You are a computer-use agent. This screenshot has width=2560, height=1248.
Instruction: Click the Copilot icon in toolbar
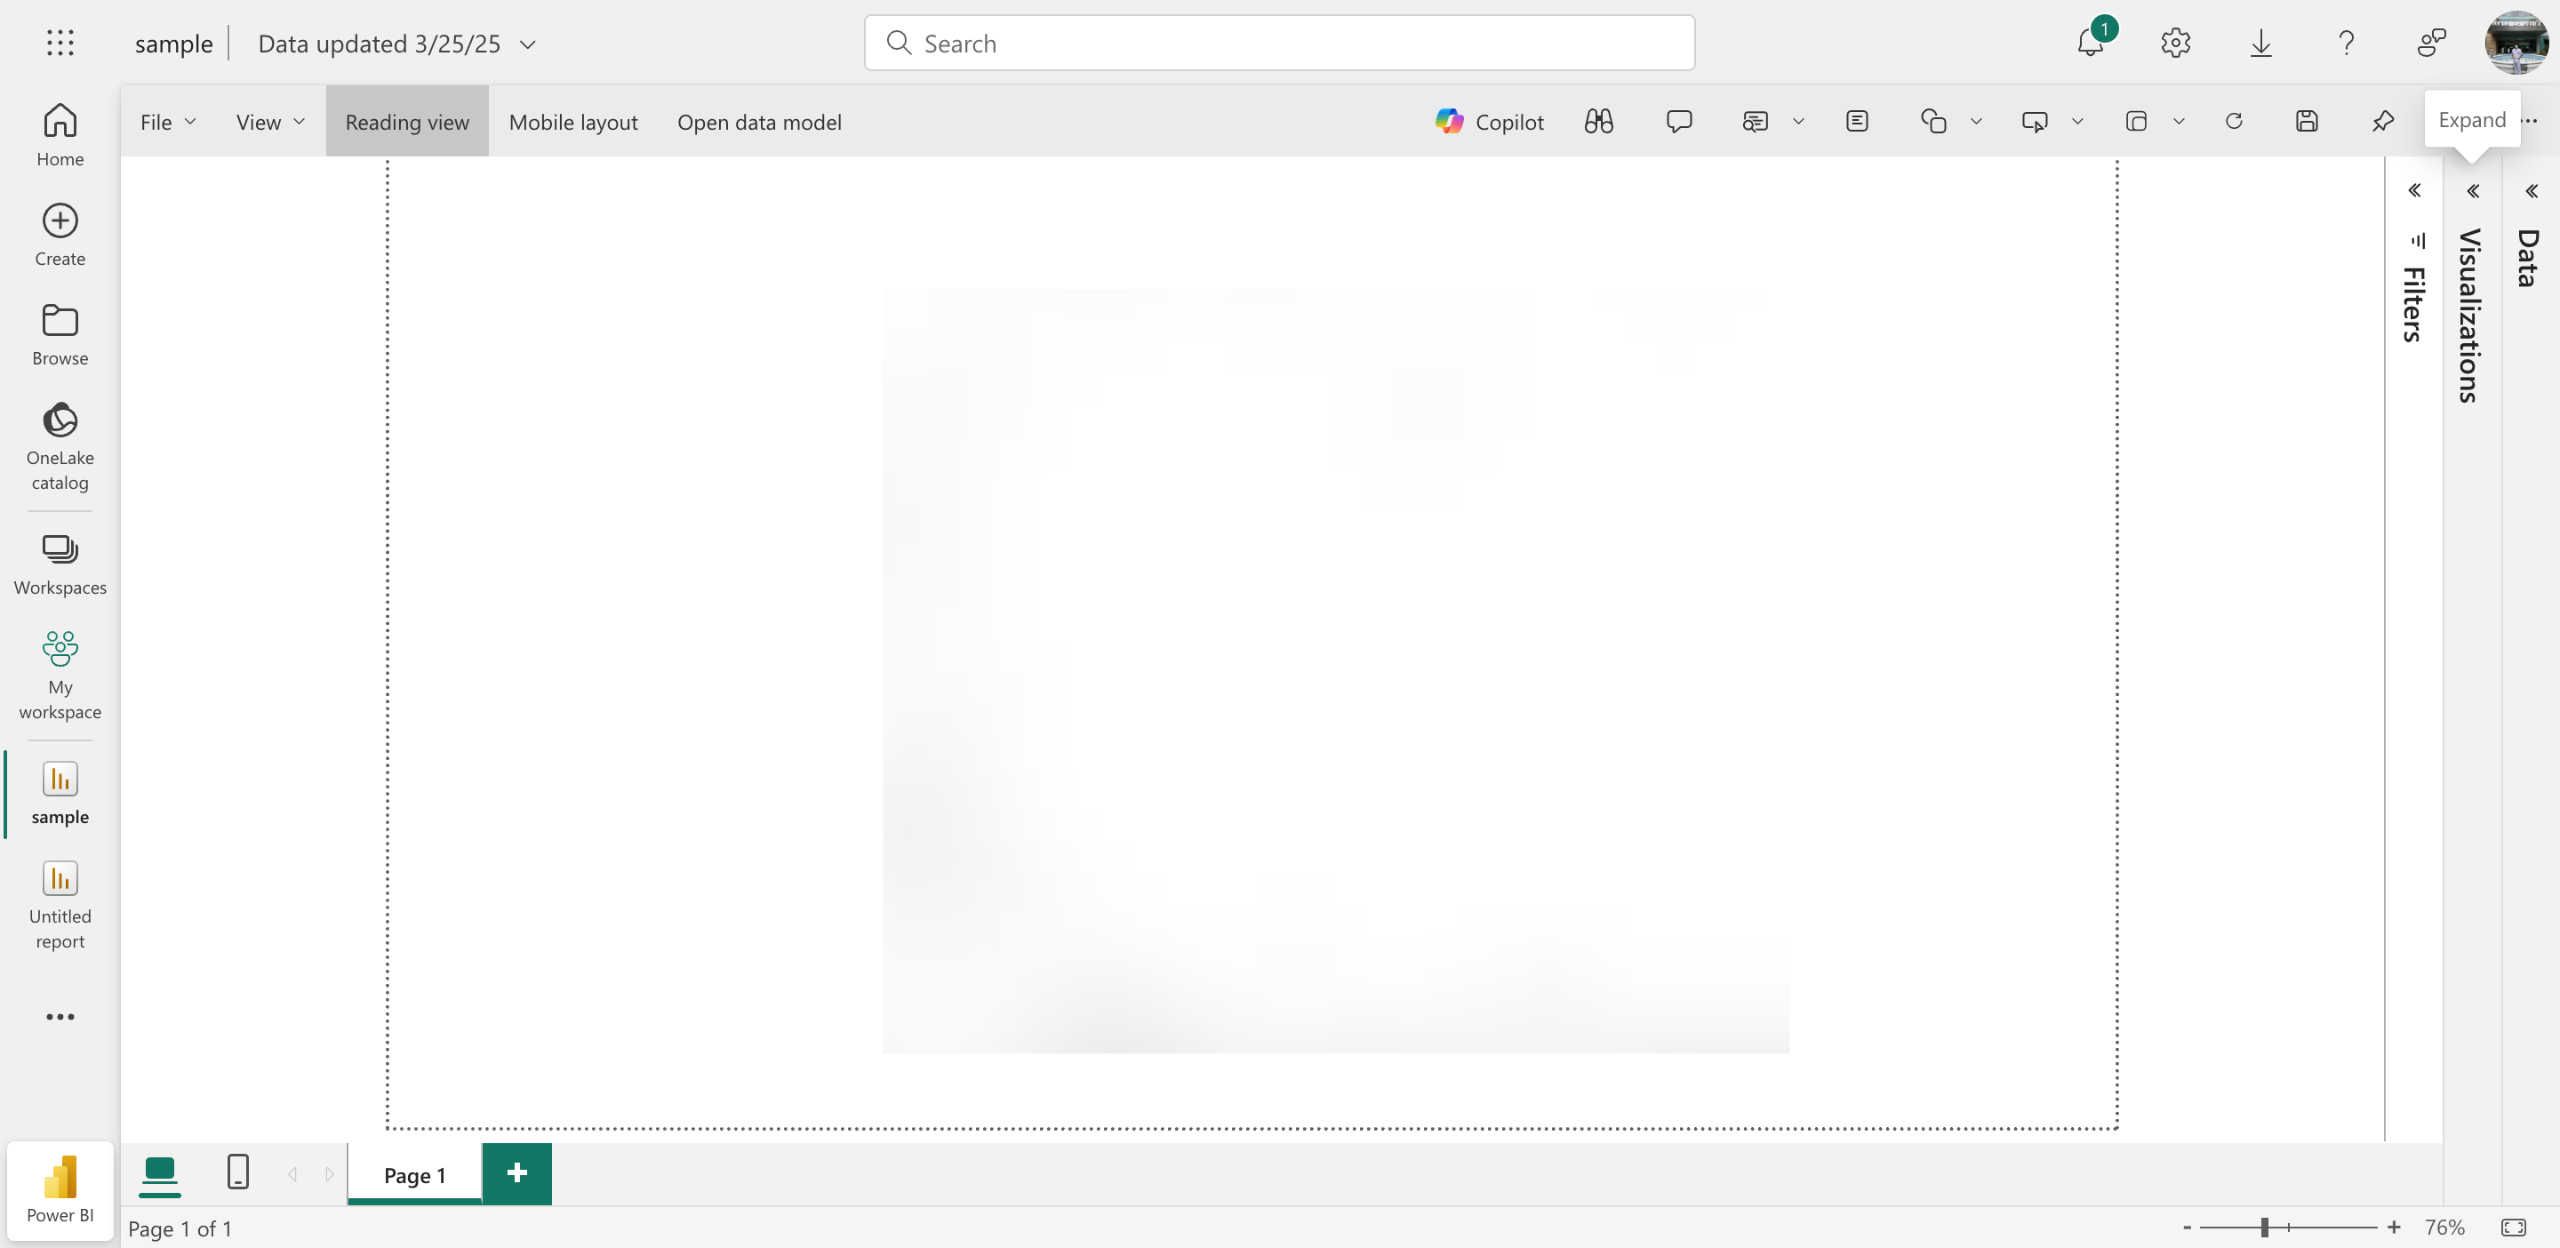click(1489, 122)
